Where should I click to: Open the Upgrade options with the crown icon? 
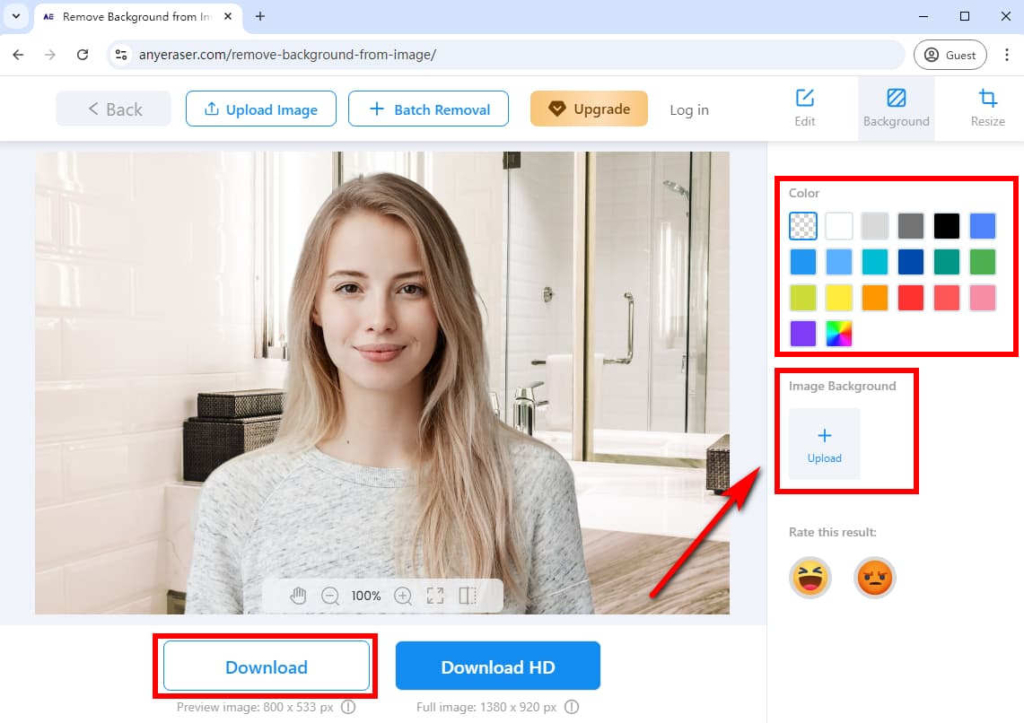[x=588, y=108]
